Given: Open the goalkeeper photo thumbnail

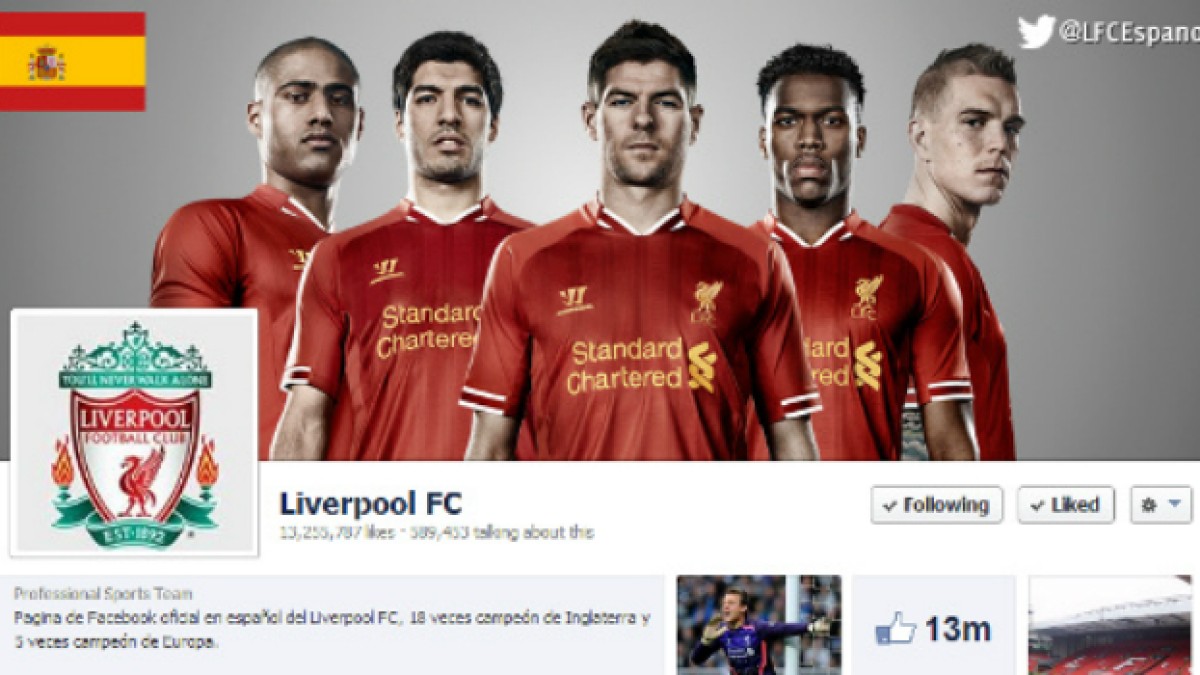Looking at the screenshot, I should click(x=759, y=625).
